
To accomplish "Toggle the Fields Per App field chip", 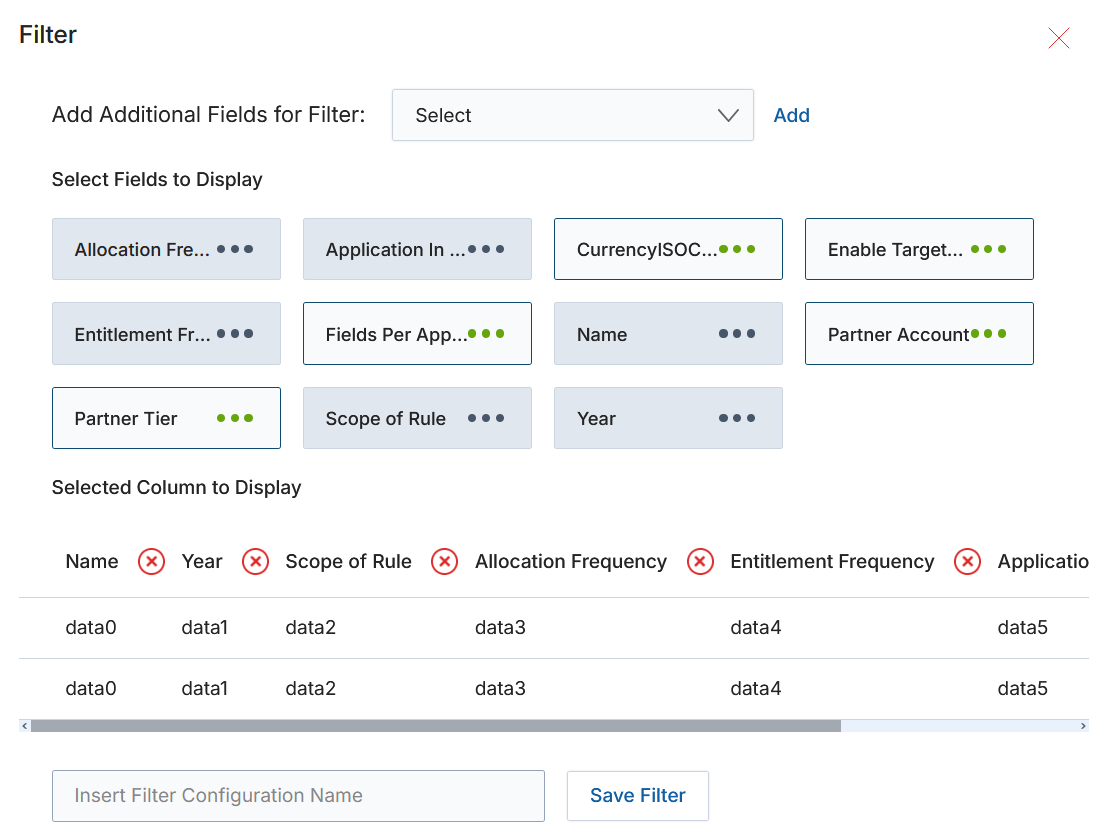I will 417,334.
